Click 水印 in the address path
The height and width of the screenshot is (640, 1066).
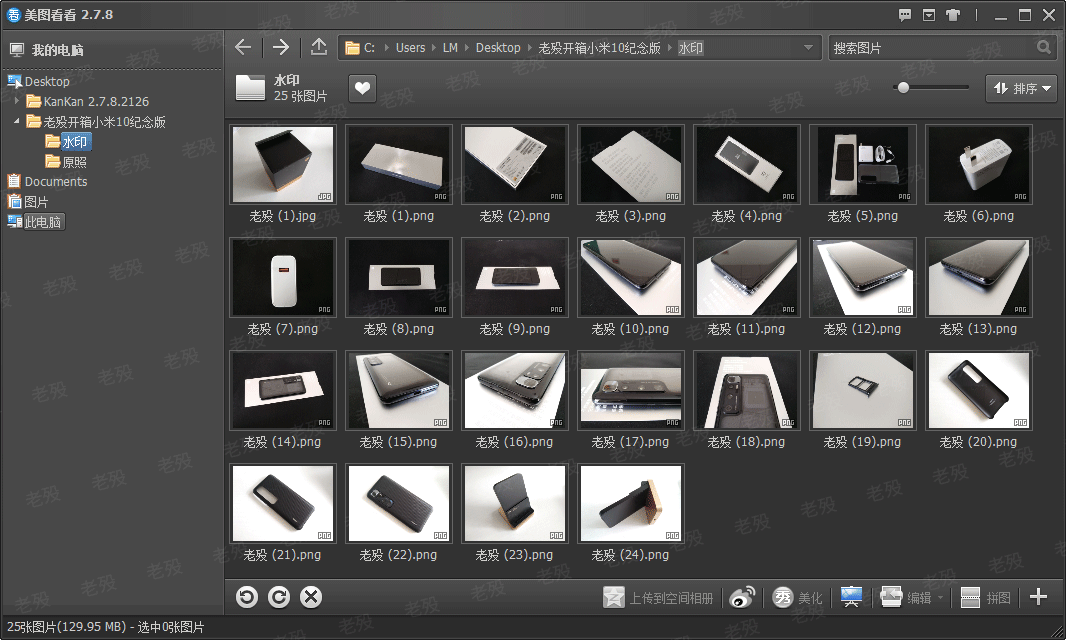point(690,48)
